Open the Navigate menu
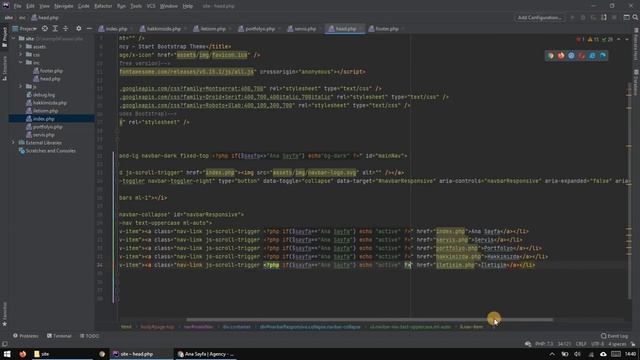This screenshot has width=640, height=360. click(x=64, y=6)
